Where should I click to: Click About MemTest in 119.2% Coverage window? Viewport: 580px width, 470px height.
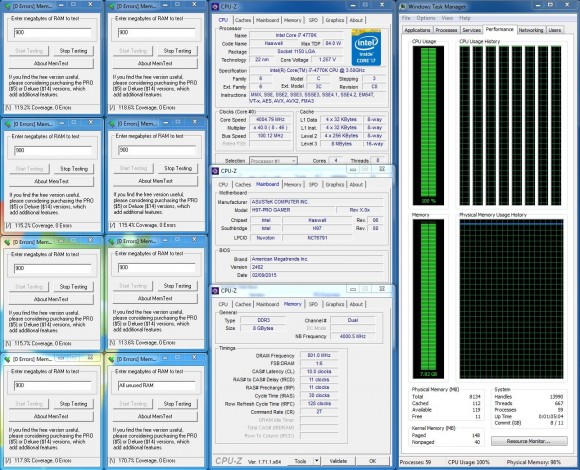click(51, 63)
